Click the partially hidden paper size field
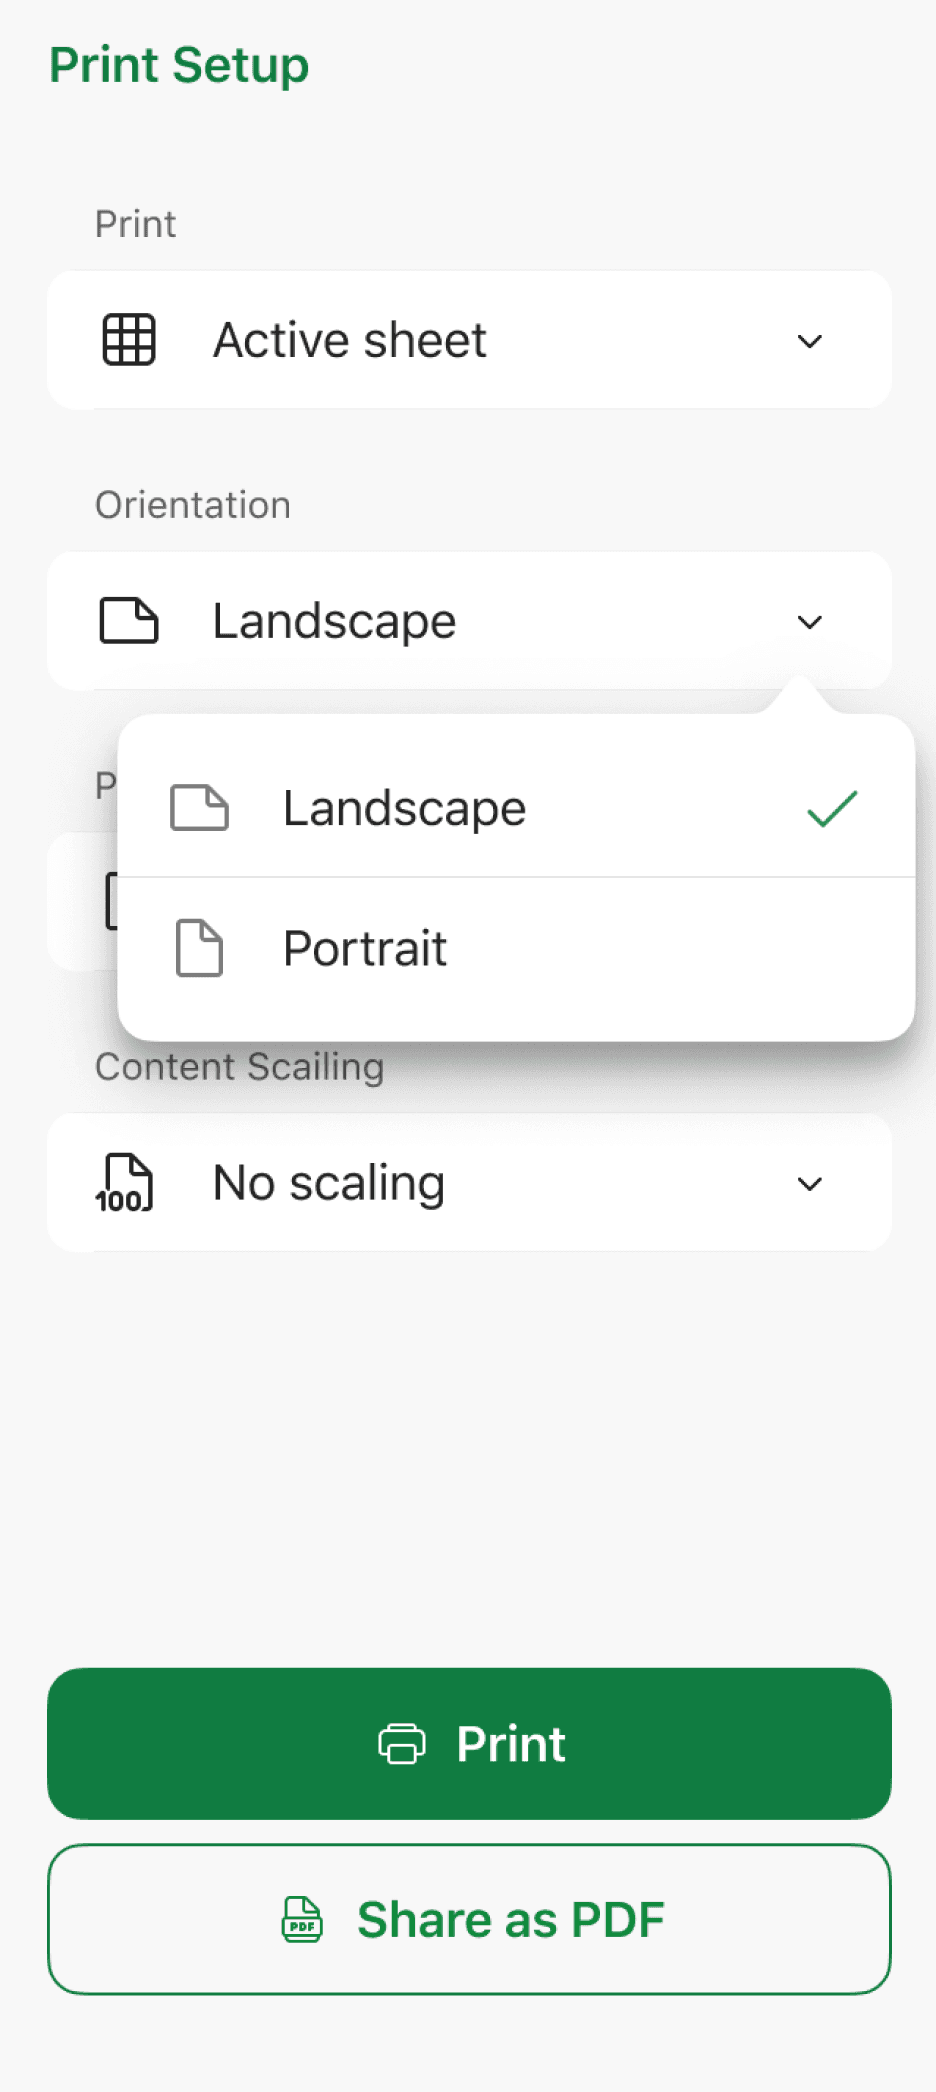The width and height of the screenshot is (936, 2092). pos(82,901)
